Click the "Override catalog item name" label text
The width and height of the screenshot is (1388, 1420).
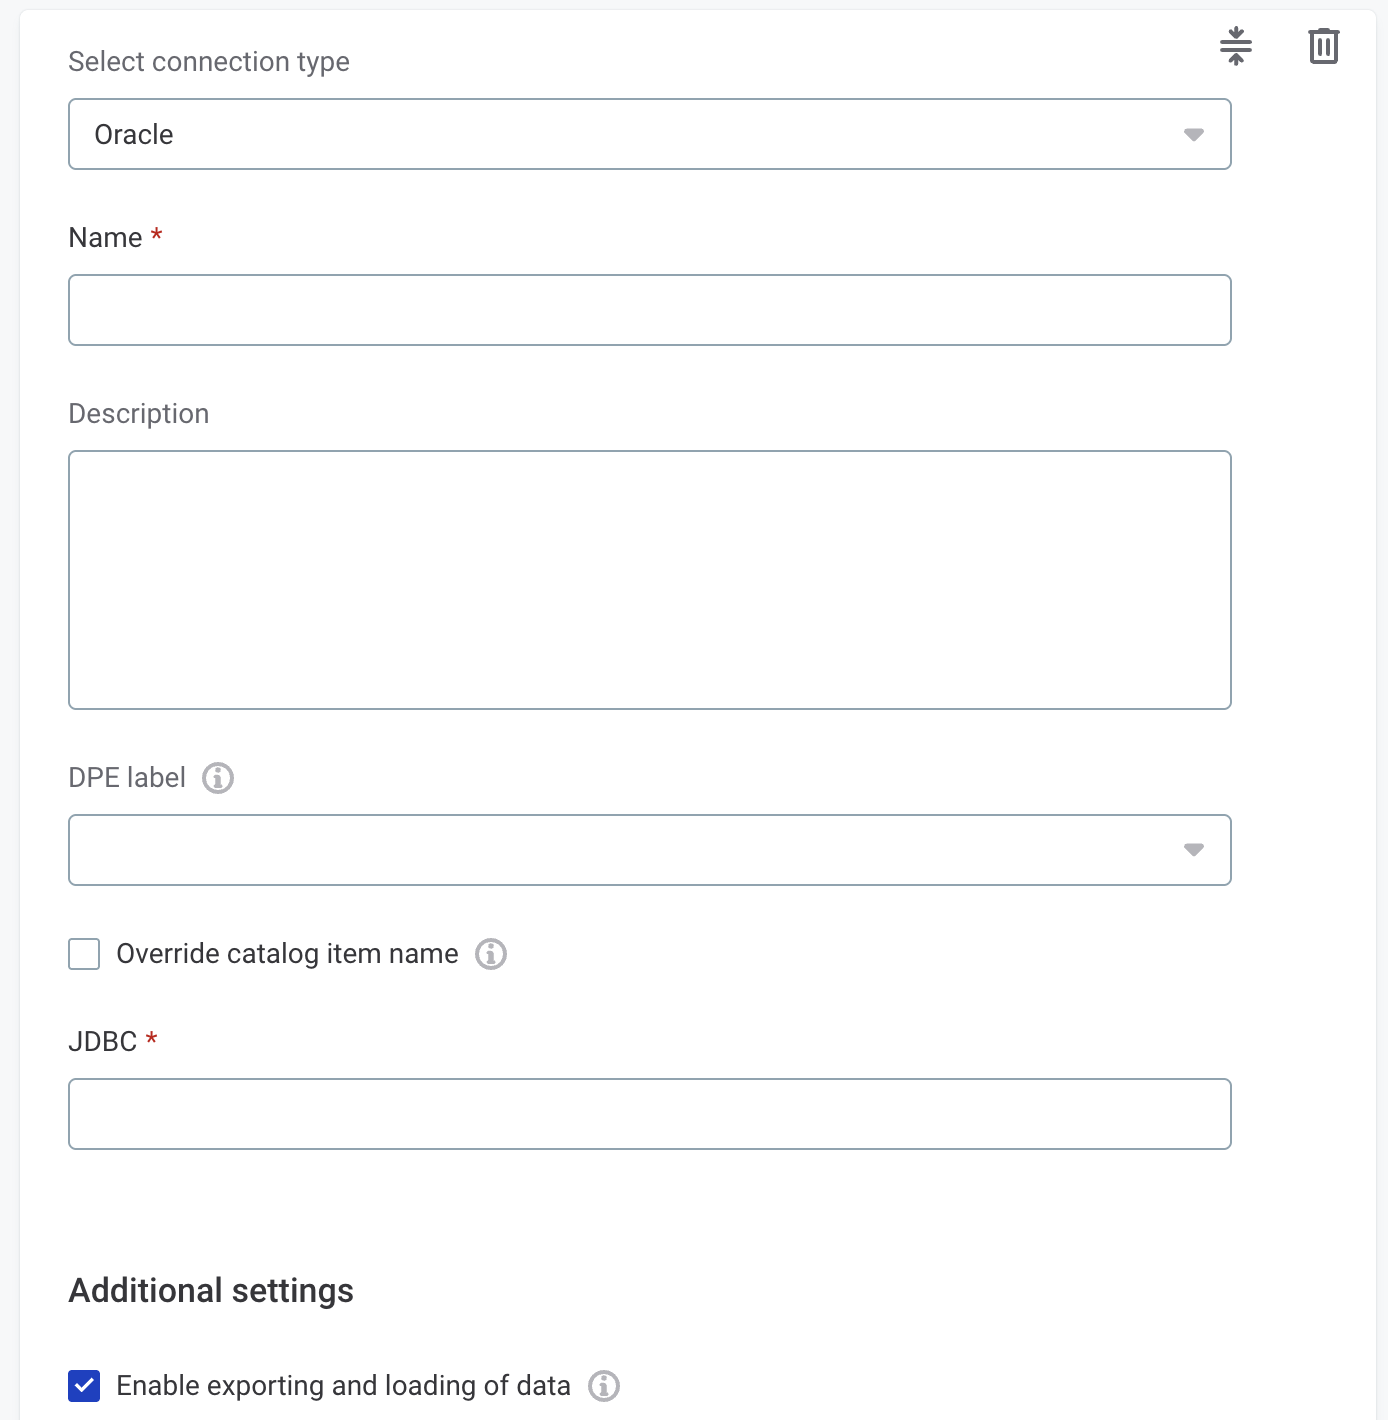tap(287, 954)
